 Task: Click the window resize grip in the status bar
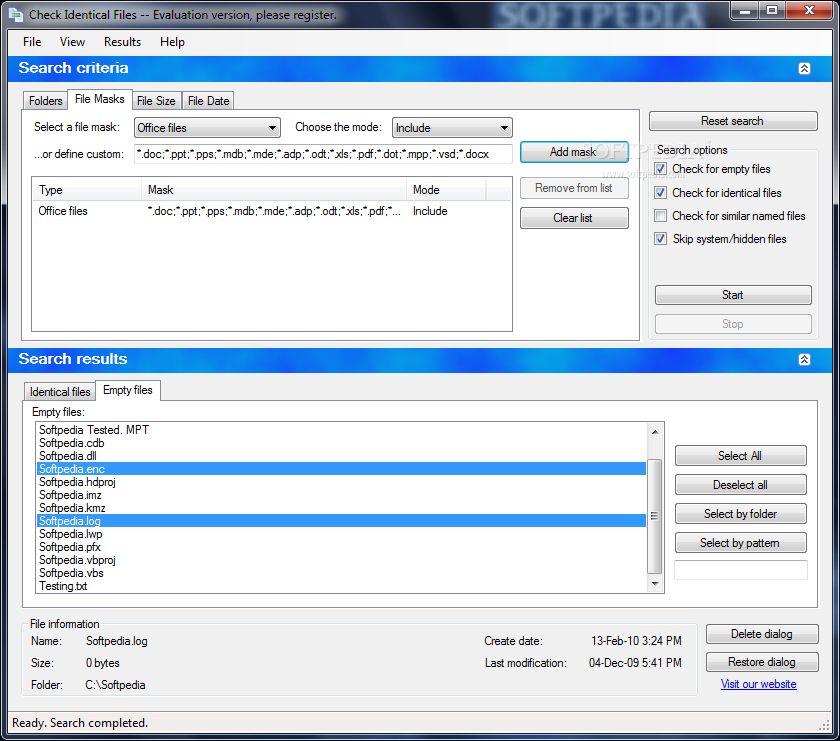click(x=824, y=725)
